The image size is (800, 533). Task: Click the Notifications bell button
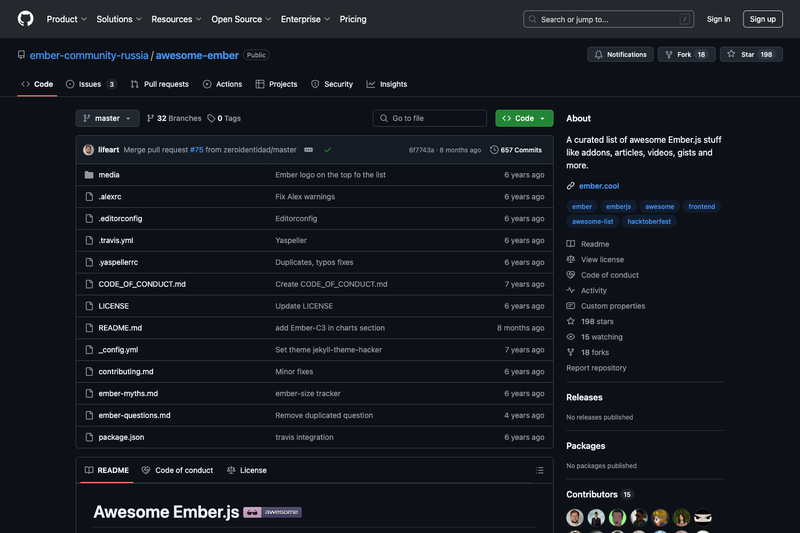click(x=620, y=55)
